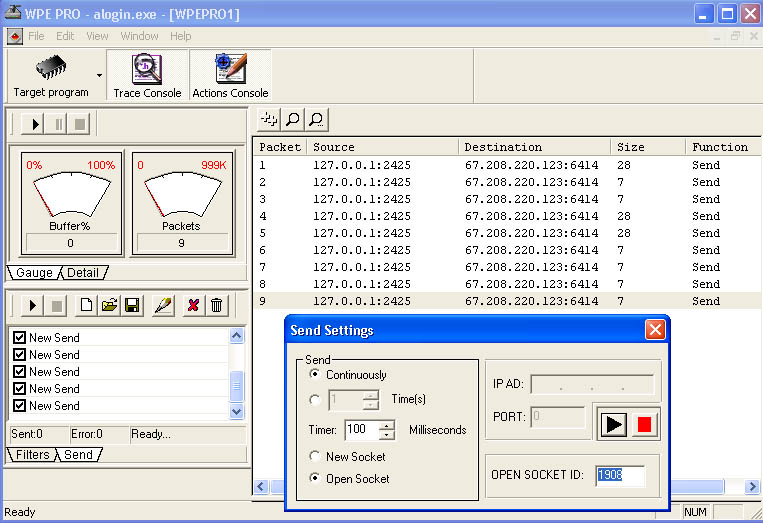
Task: Start packet logging with the top play button
Action: (34, 125)
